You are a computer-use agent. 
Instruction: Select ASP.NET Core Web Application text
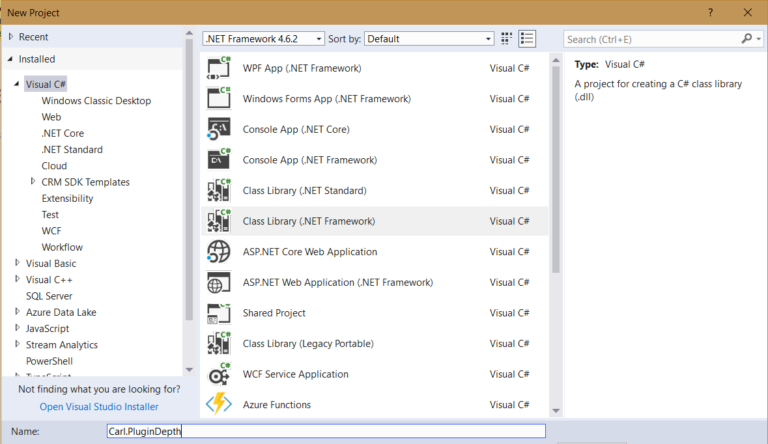(310, 252)
